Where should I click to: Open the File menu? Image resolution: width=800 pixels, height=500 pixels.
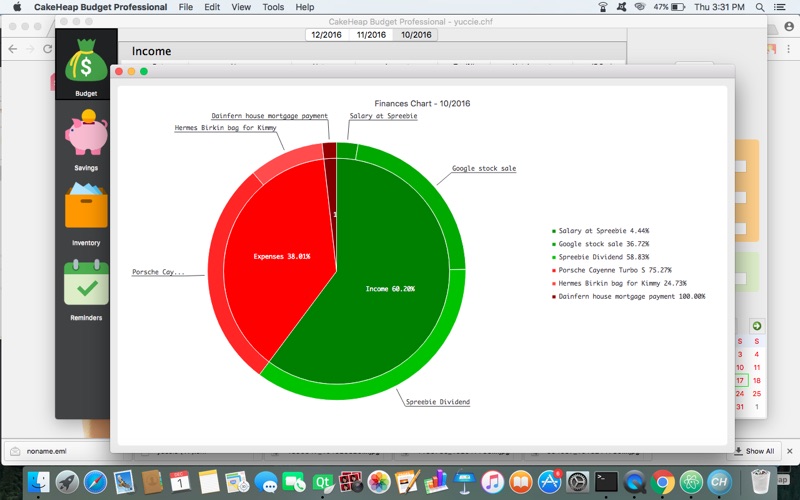[x=186, y=7]
